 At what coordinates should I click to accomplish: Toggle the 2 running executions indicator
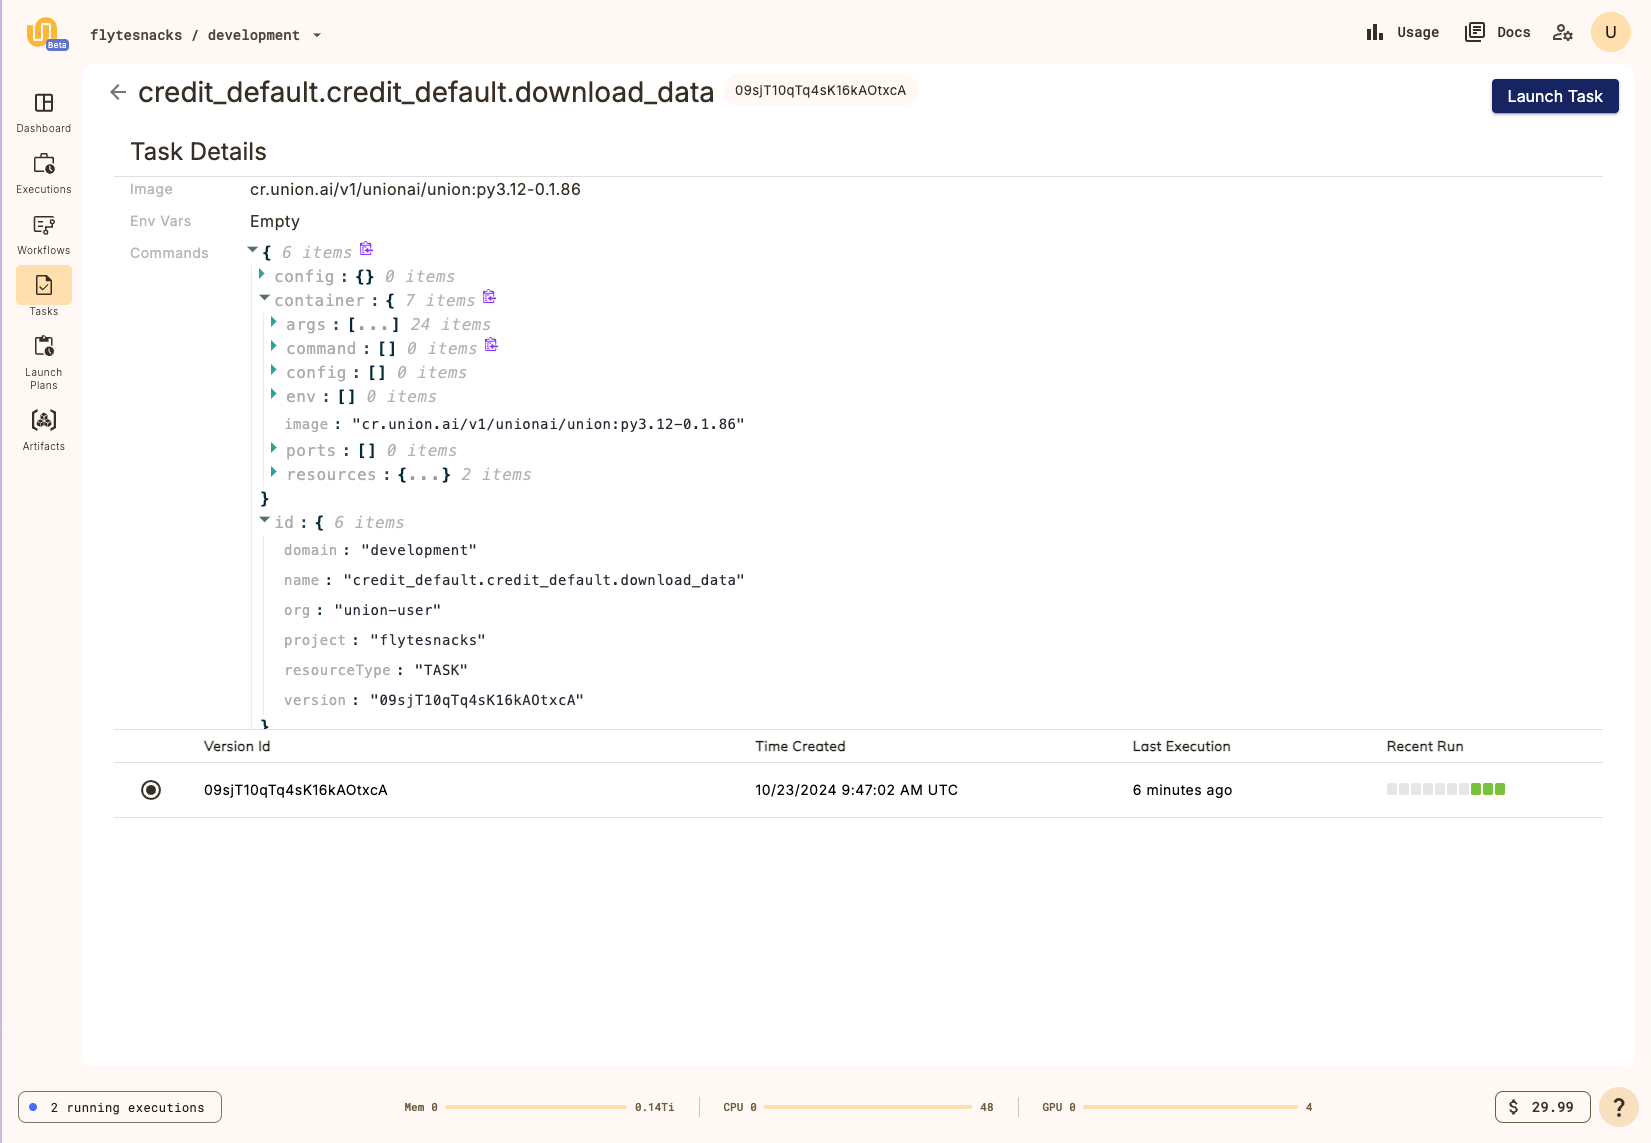pos(119,1107)
